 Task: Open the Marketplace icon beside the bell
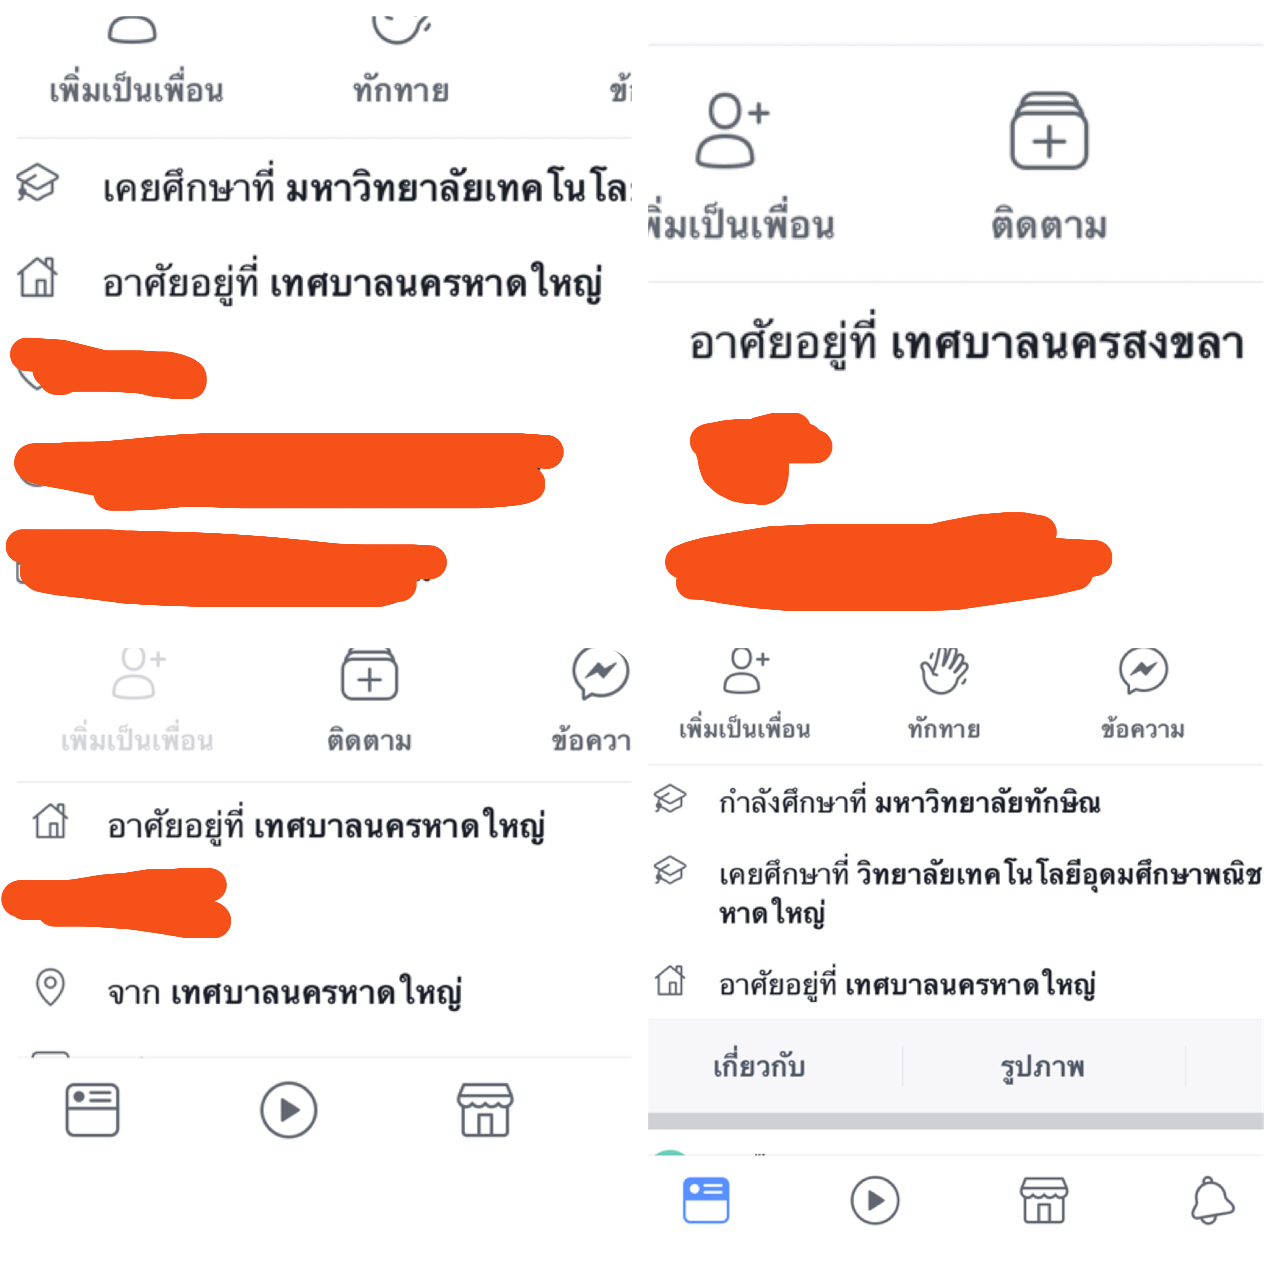click(x=1043, y=1200)
